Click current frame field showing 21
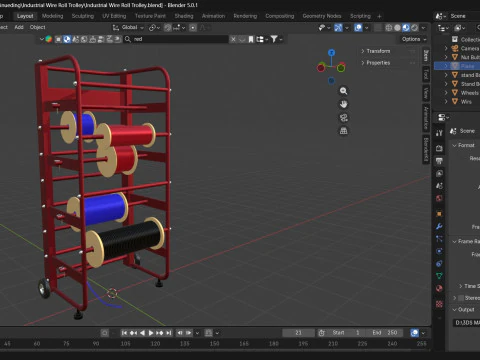Screen dimensions: 480x360 [x=298, y=333]
